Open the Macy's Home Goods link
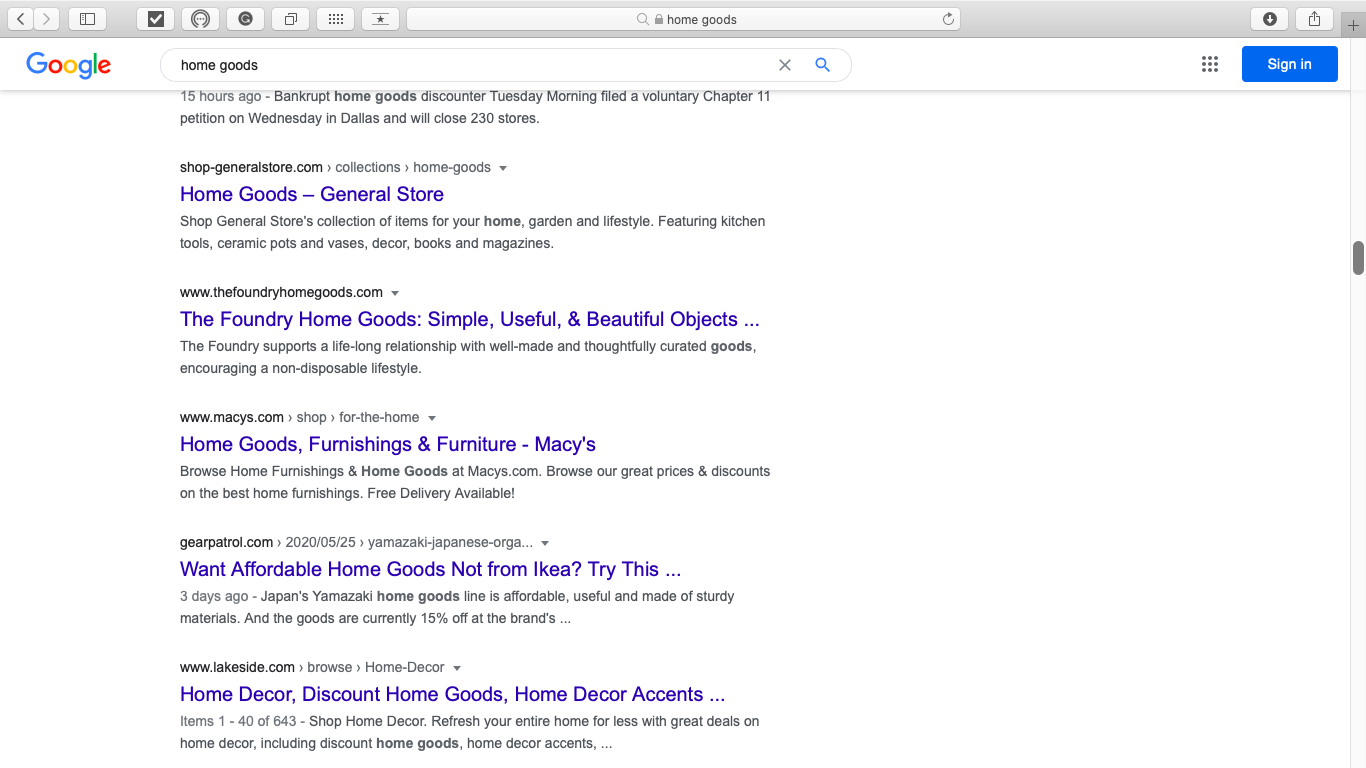Screen dimensions: 1366x768 click(387, 444)
